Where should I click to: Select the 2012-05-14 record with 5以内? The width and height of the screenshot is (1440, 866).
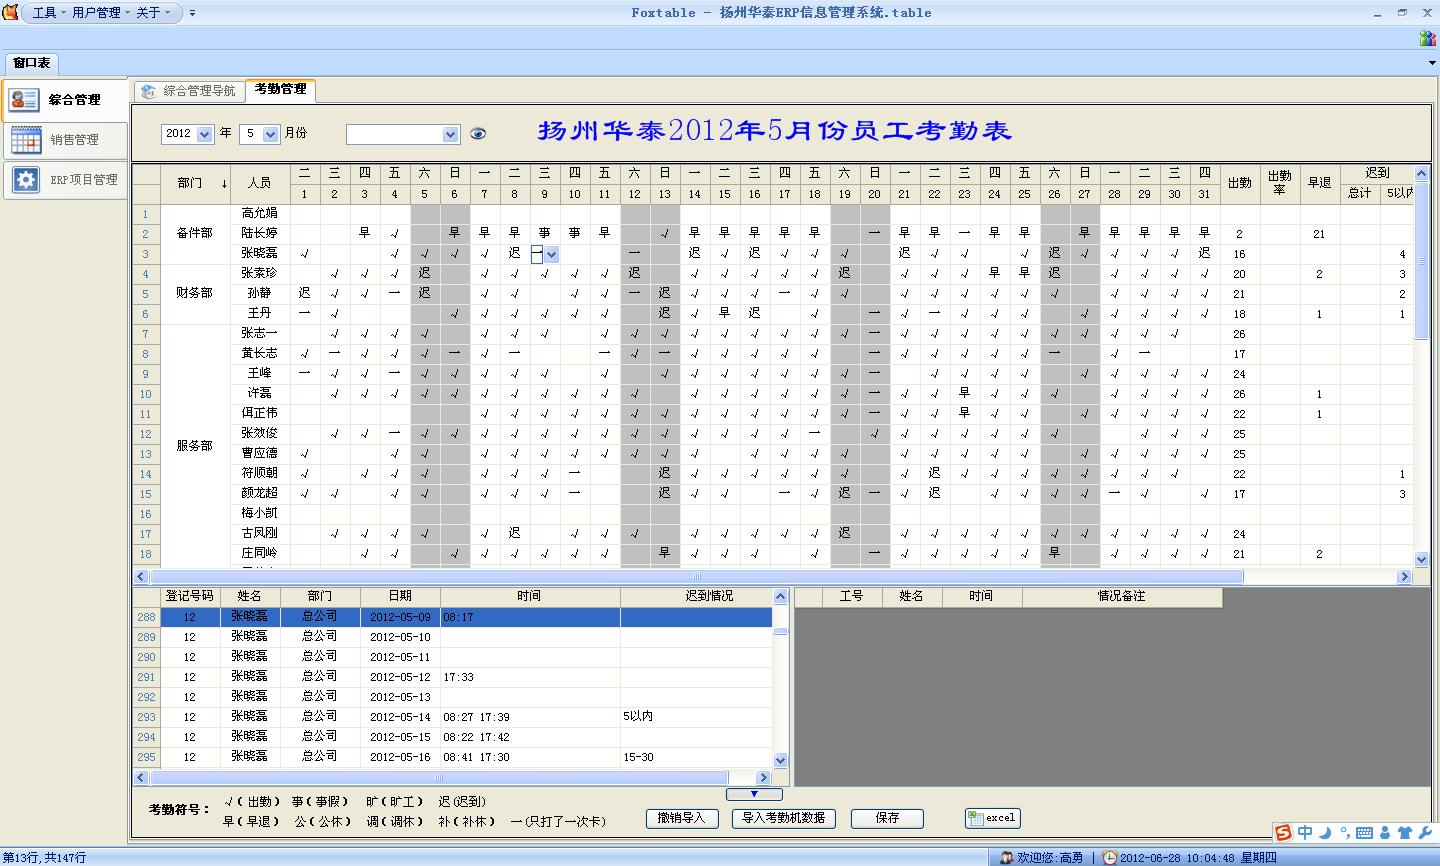pyautogui.click(x=466, y=717)
